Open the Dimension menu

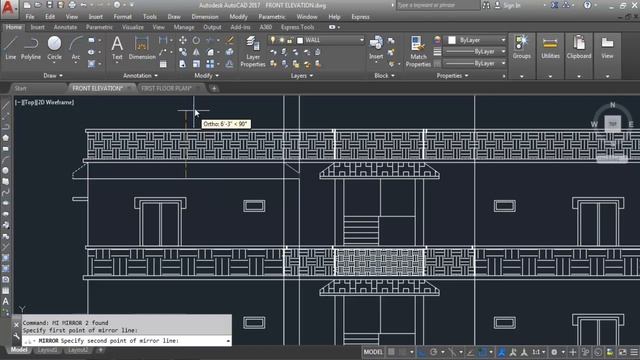tap(204, 17)
